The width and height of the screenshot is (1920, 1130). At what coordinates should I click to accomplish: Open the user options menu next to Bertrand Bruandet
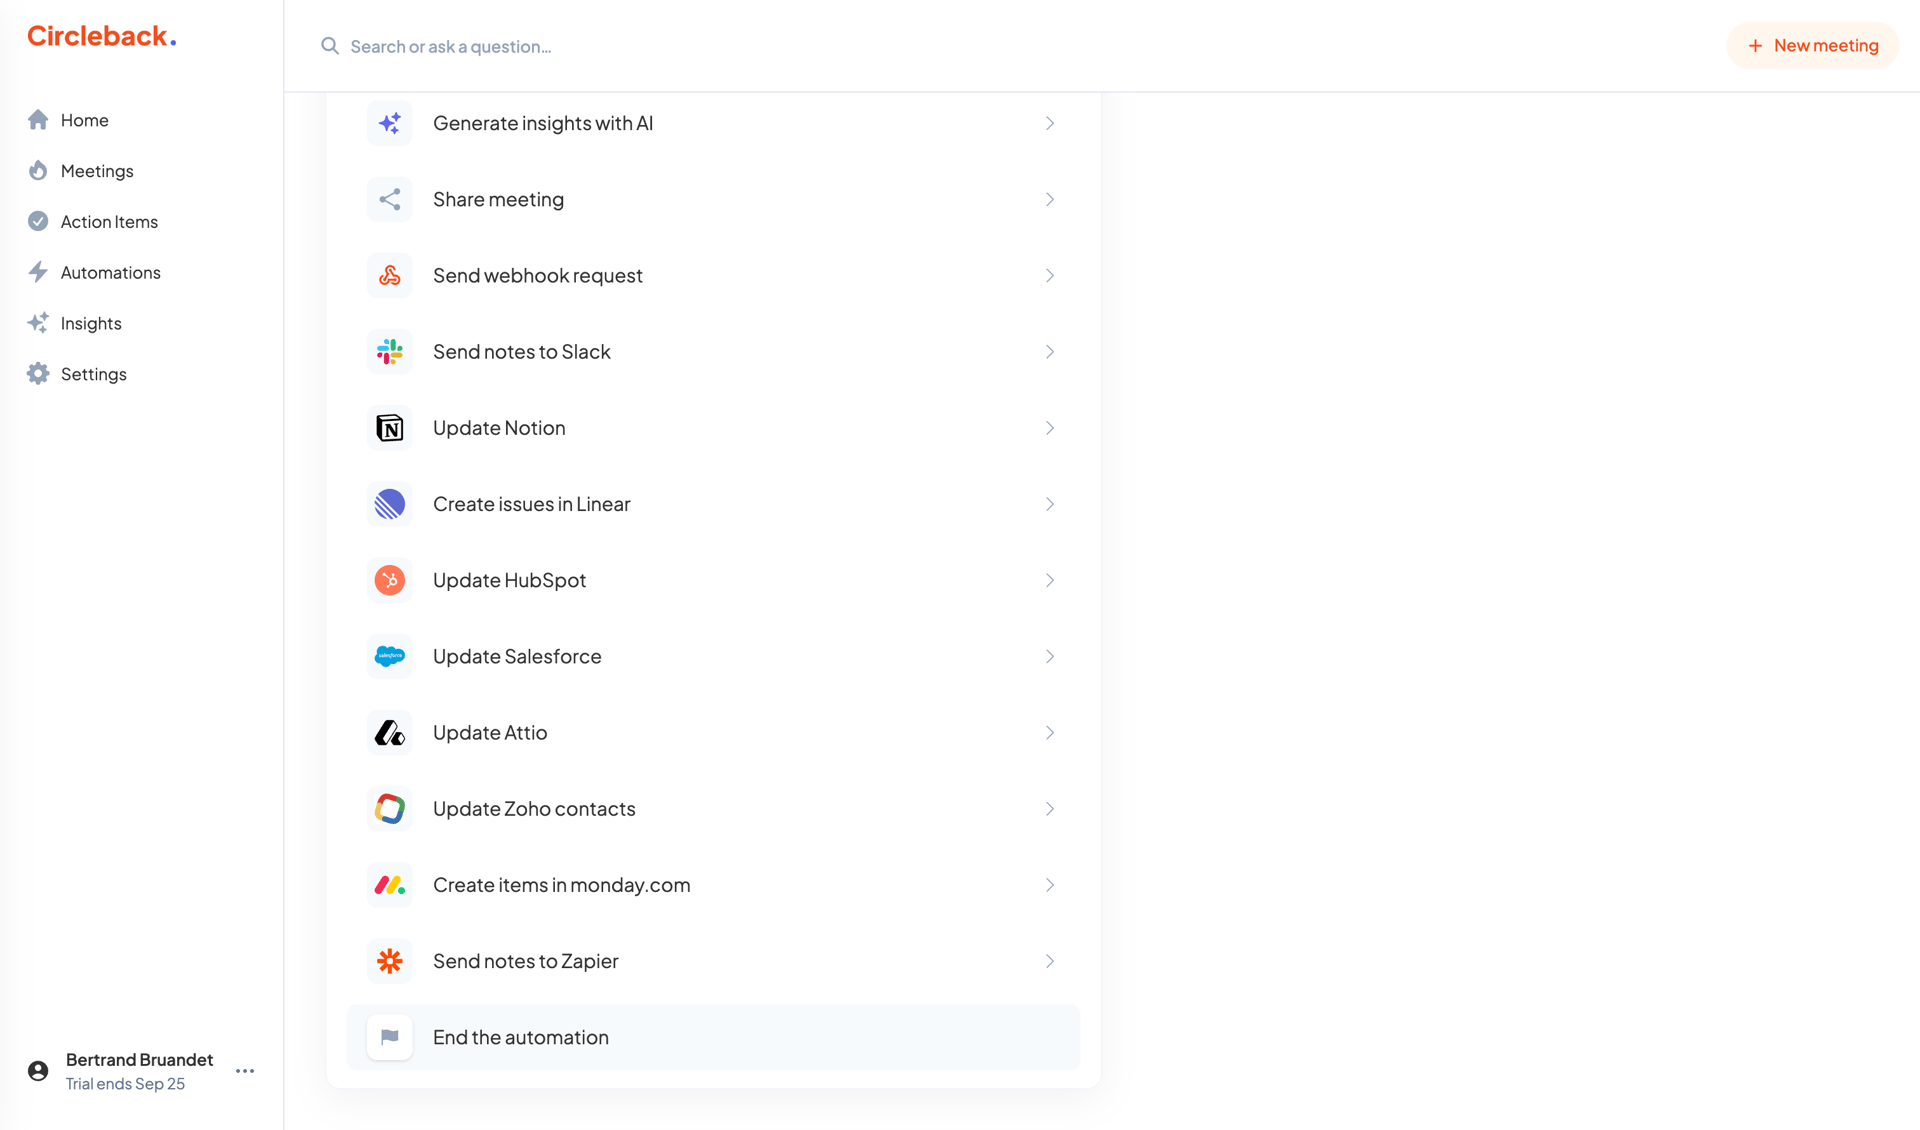point(244,1070)
